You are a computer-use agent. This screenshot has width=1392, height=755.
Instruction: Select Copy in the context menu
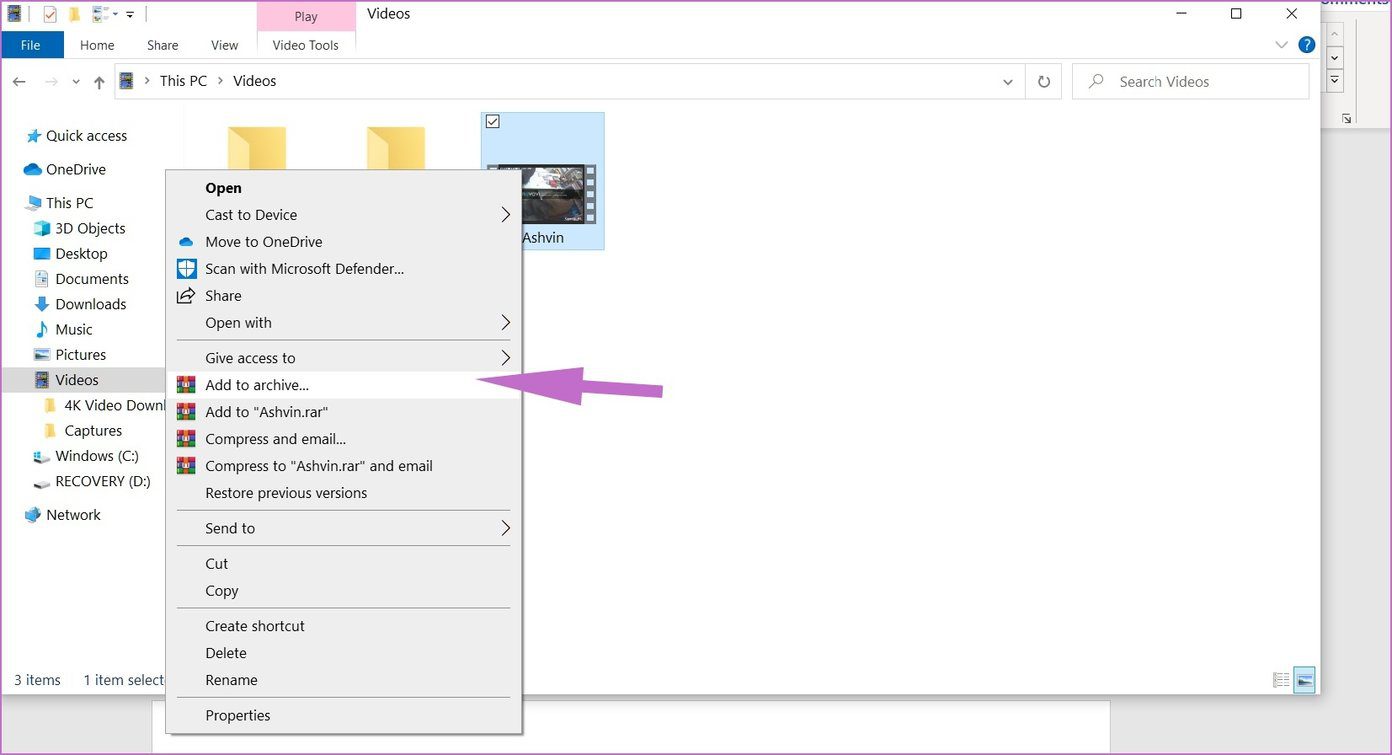pos(343,591)
